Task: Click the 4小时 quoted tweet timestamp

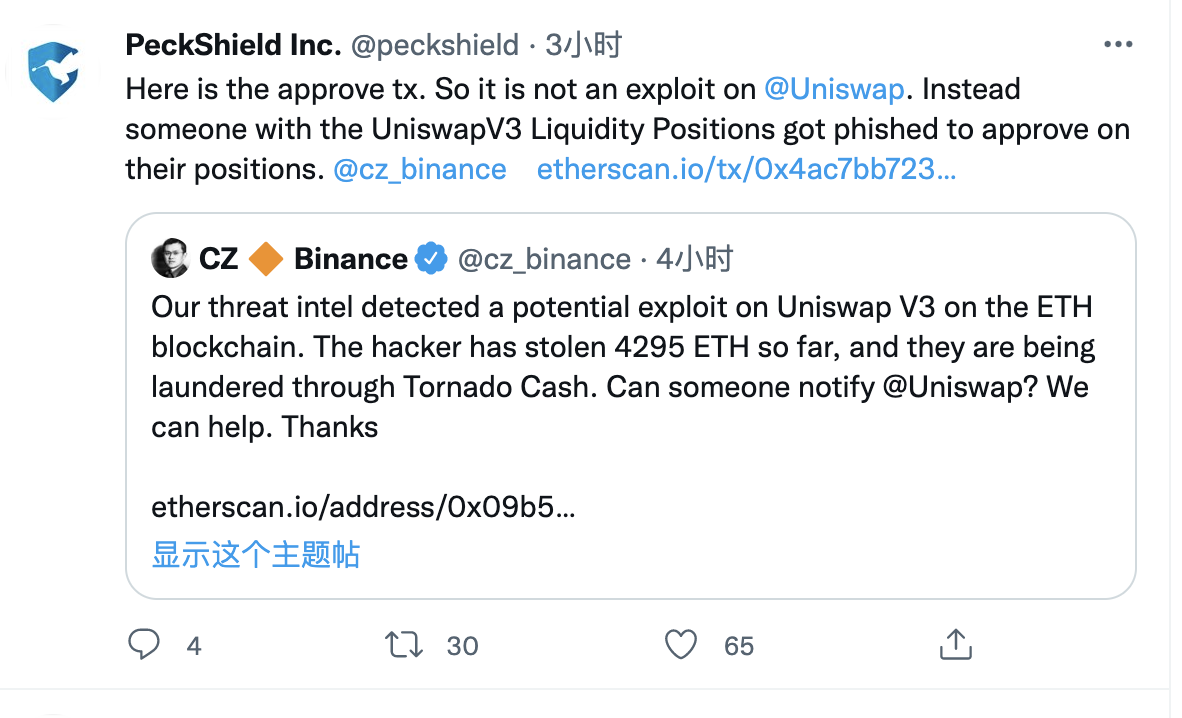Action: click(x=695, y=259)
